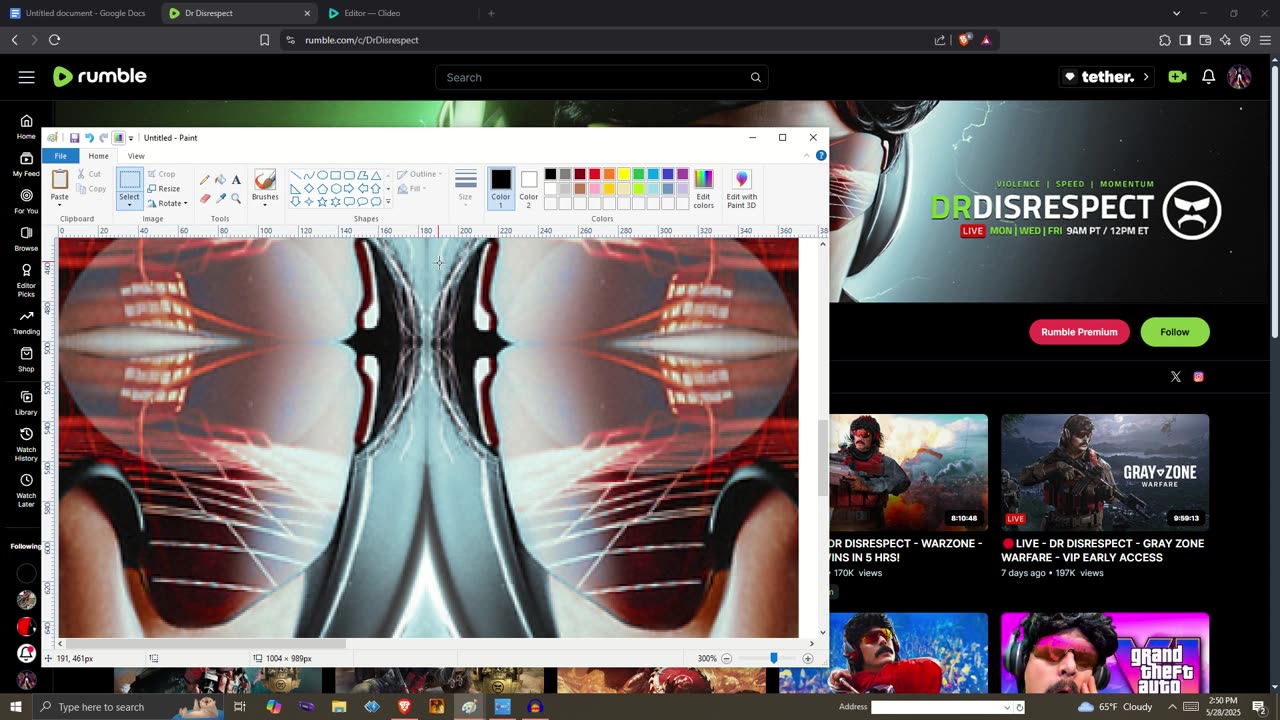Click the Rumble go-live camera icon
The height and width of the screenshot is (720, 1280).
[1177, 77]
